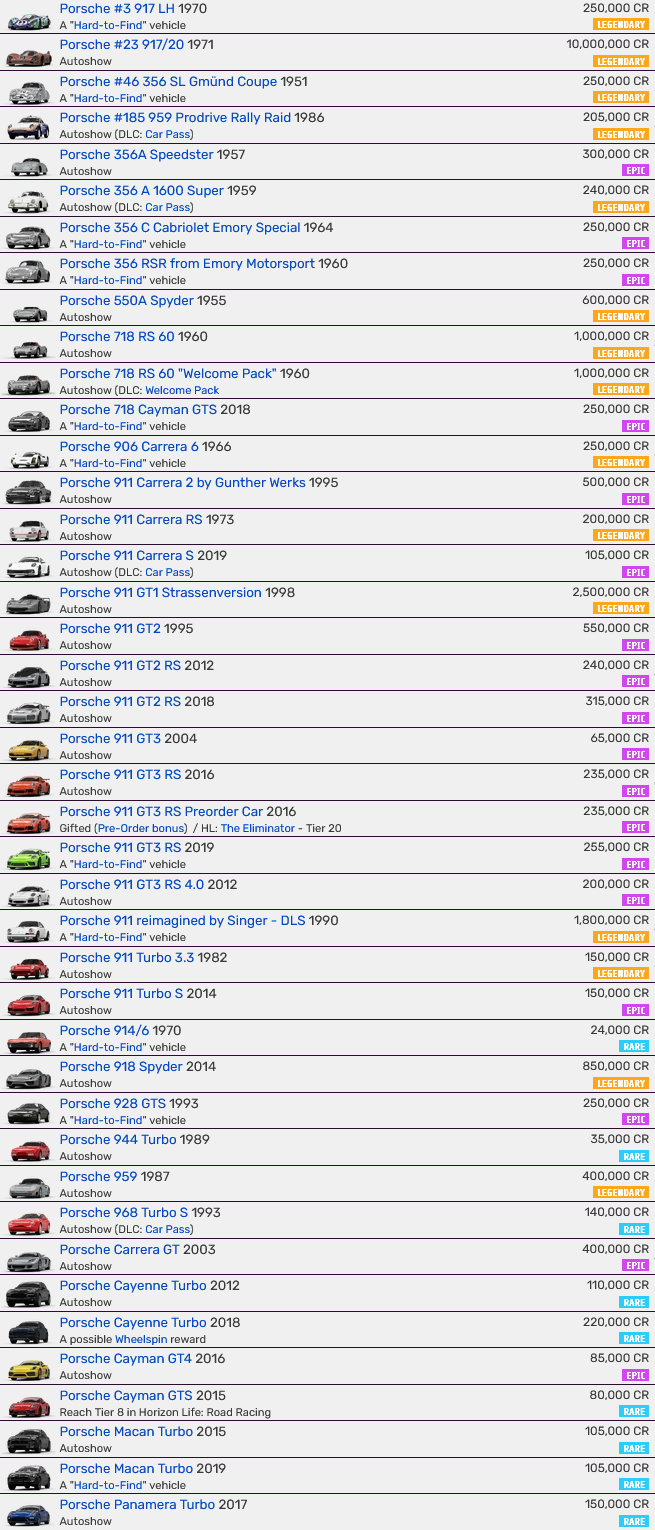Open Porsche 911 GT3 RS Preorder Car
The image size is (655, 1530).
[161, 811]
